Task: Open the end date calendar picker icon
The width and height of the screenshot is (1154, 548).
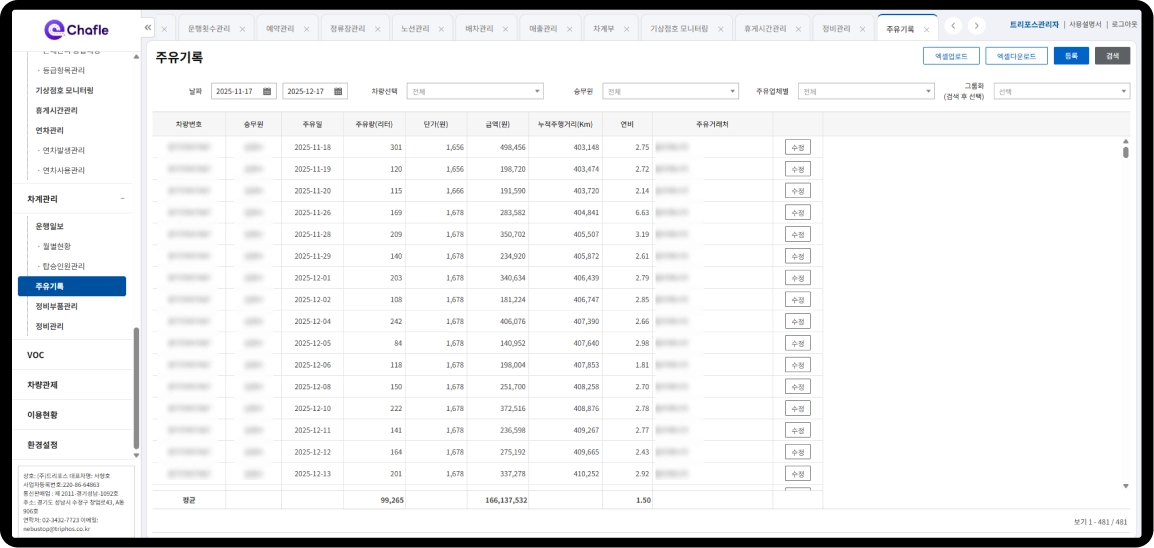Action: (339, 91)
